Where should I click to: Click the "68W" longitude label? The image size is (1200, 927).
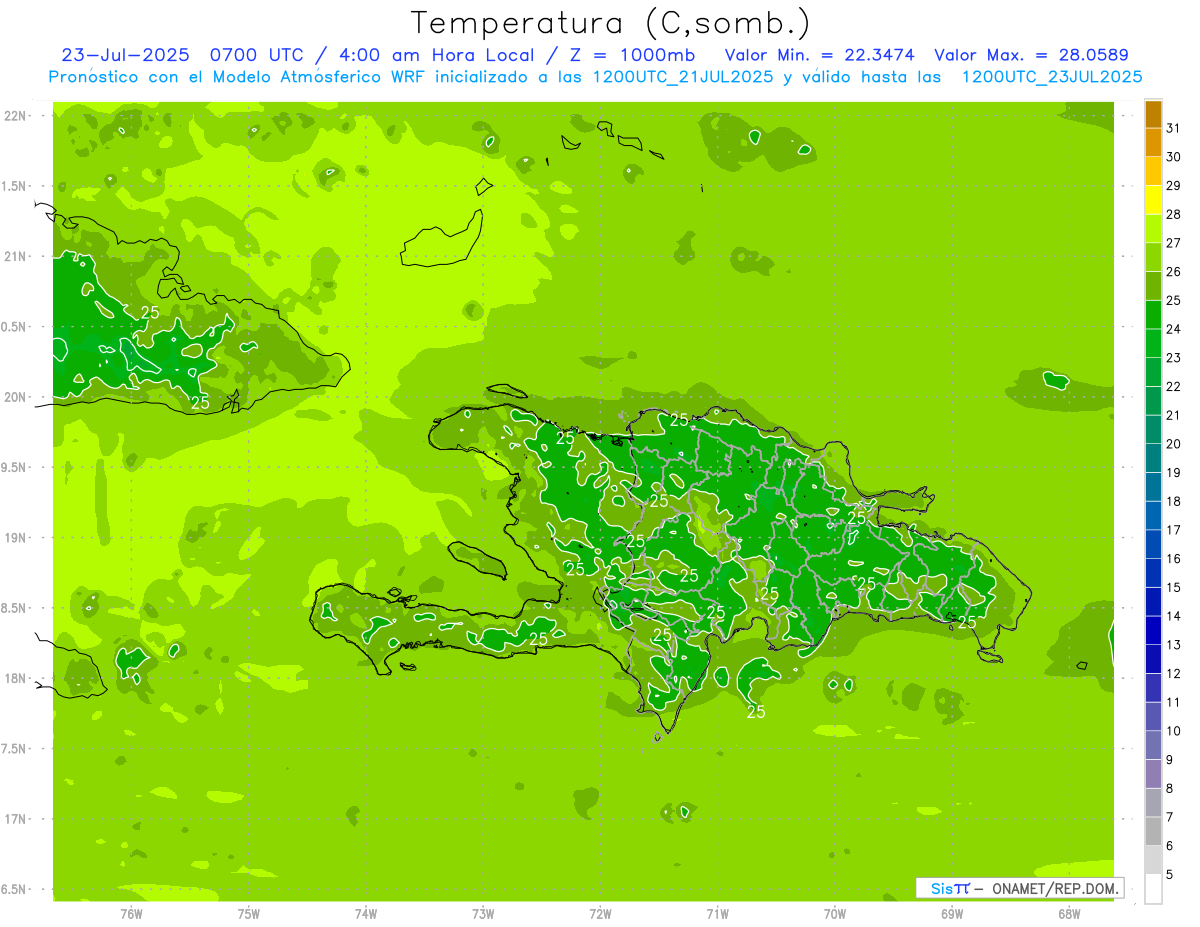[x=1069, y=914]
